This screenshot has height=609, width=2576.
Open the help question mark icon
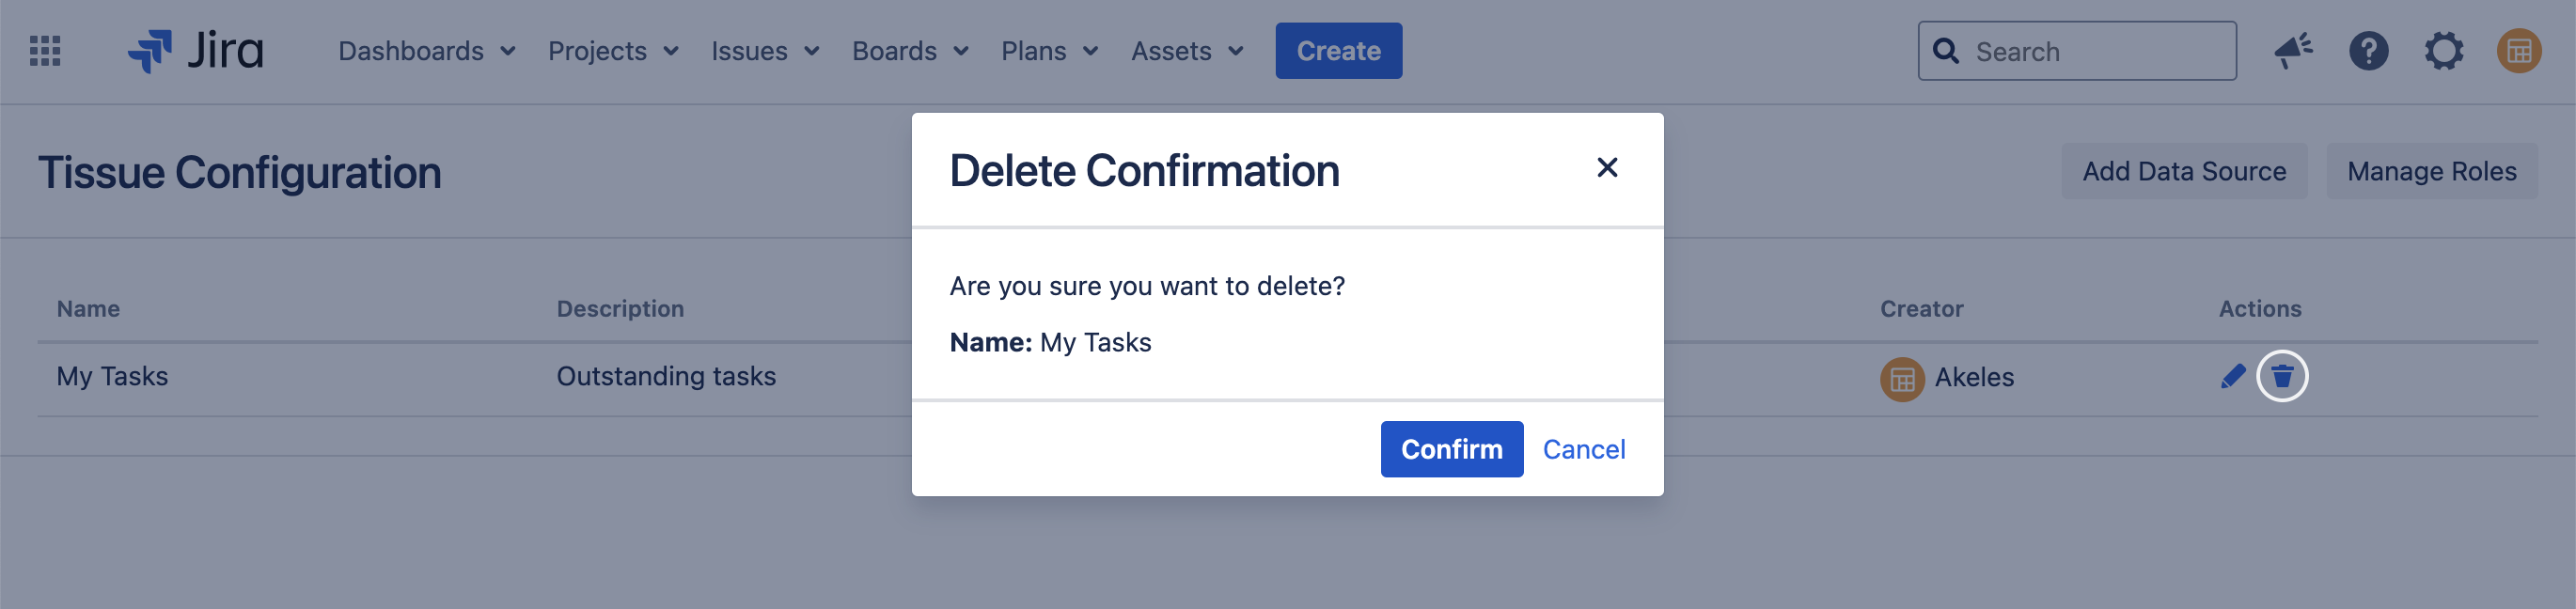point(2368,51)
